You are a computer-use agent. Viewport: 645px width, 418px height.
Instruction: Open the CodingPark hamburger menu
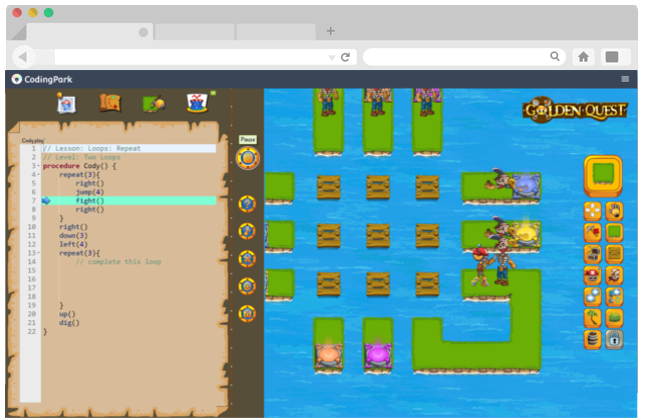tap(625, 79)
